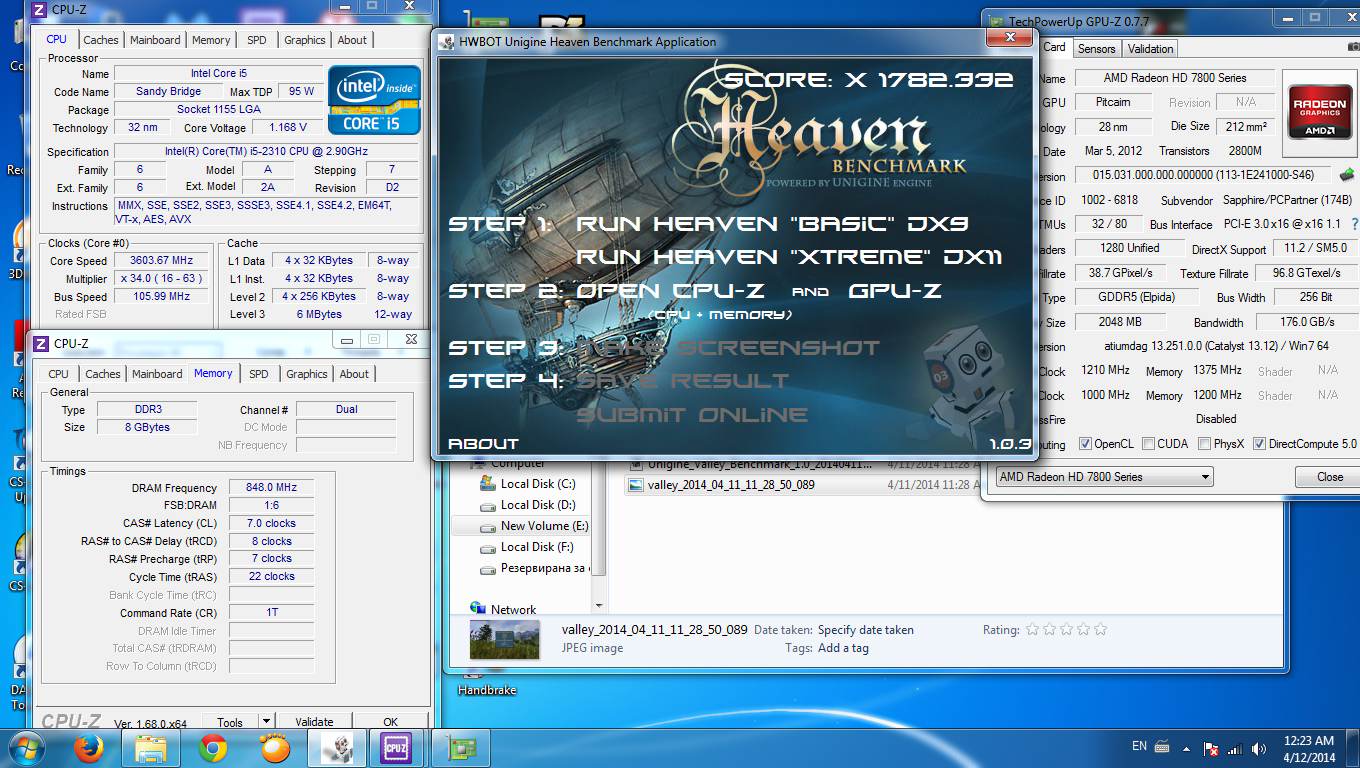This screenshot has width=1360, height=768.
Task: Open ABOUT in the Heaven window
Action: 484,443
